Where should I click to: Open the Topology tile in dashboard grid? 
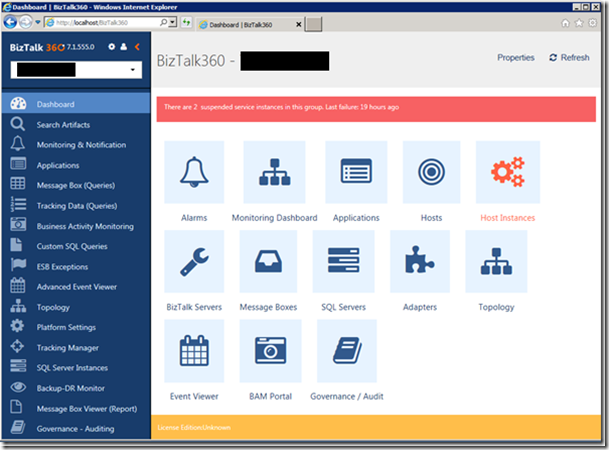pyautogui.click(x=496, y=261)
